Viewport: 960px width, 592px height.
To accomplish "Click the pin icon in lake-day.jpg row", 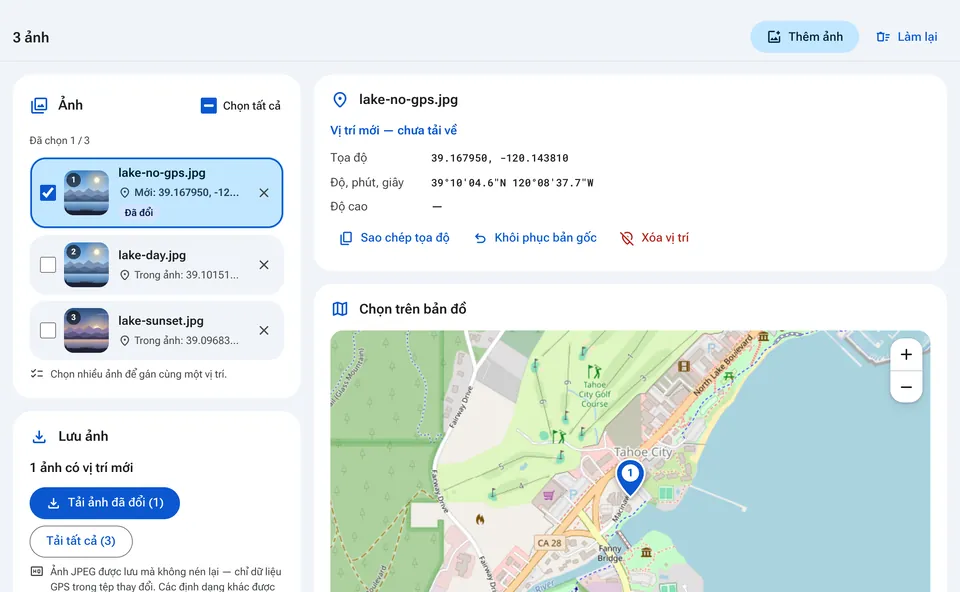I will point(124,275).
